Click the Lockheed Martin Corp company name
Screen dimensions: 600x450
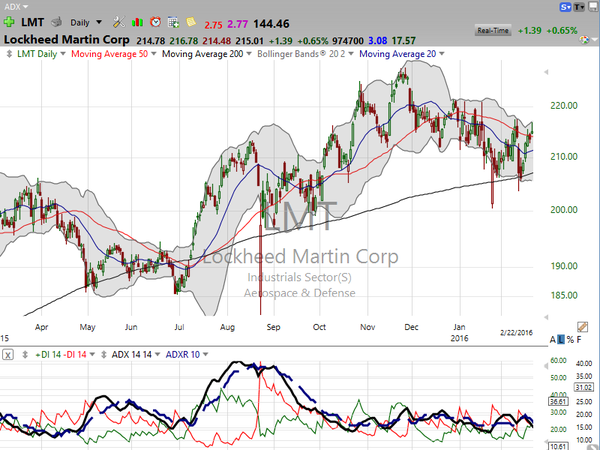(67, 40)
